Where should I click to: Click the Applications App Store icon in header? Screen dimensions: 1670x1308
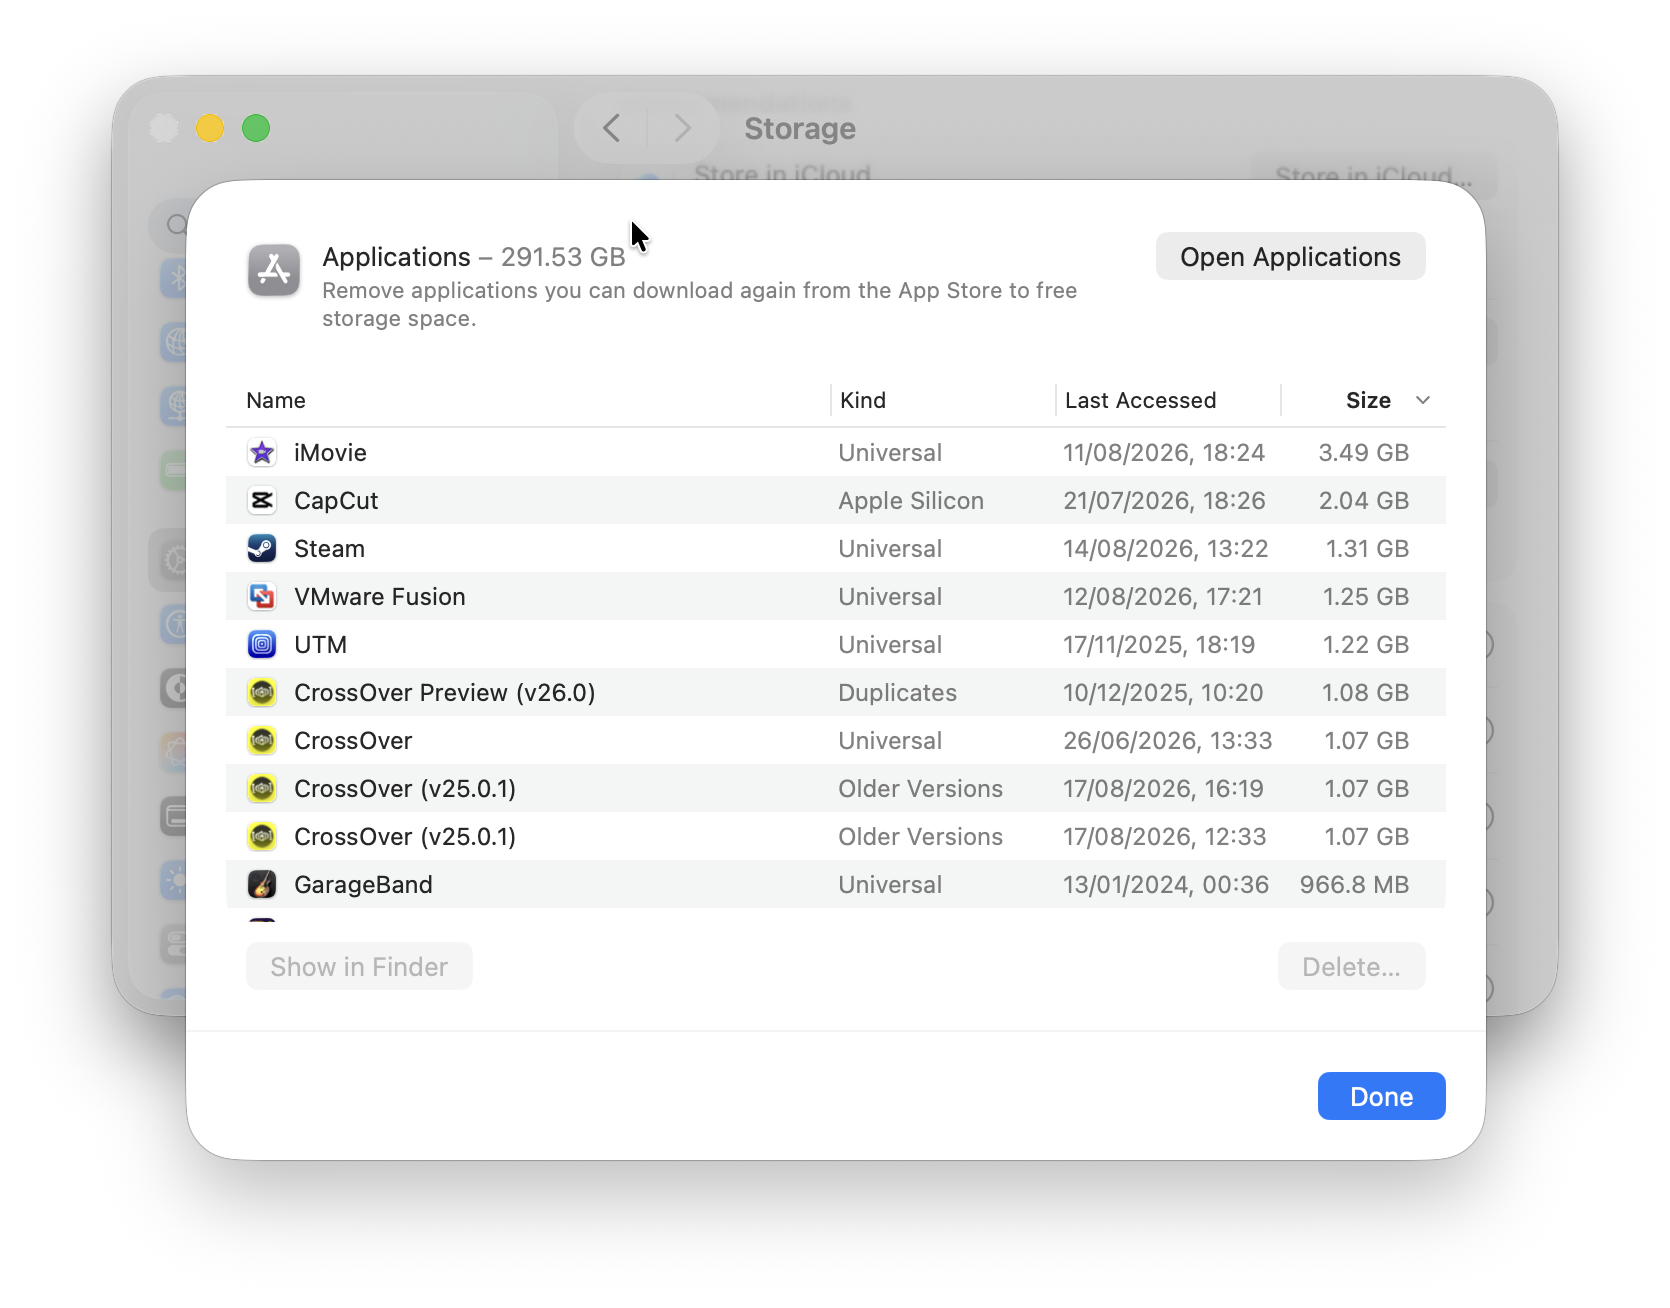(274, 270)
